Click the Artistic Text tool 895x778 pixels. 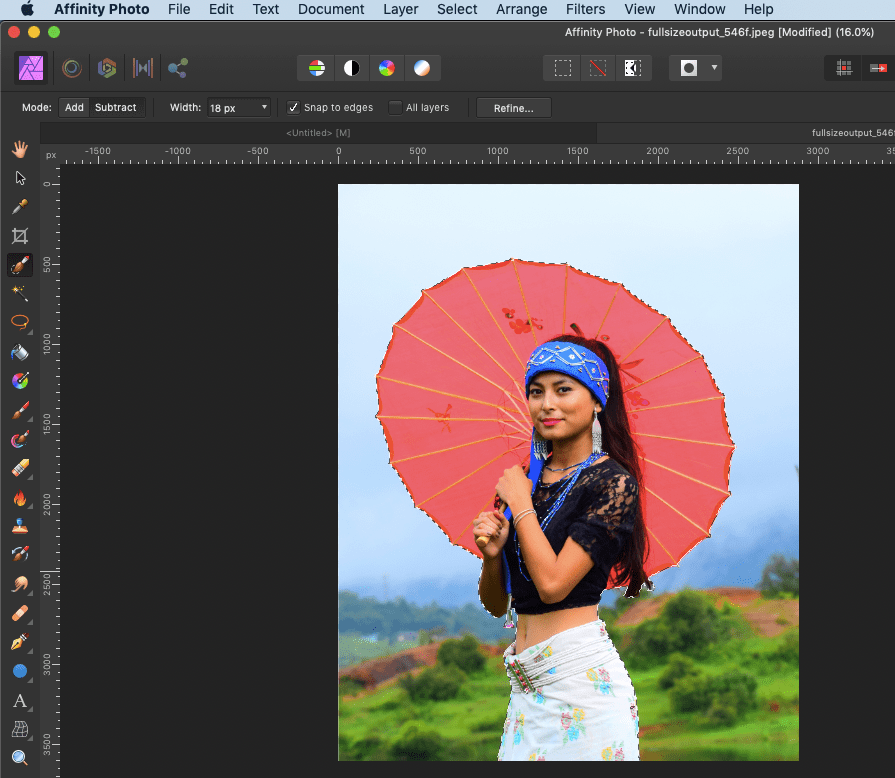tap(19, 700)
